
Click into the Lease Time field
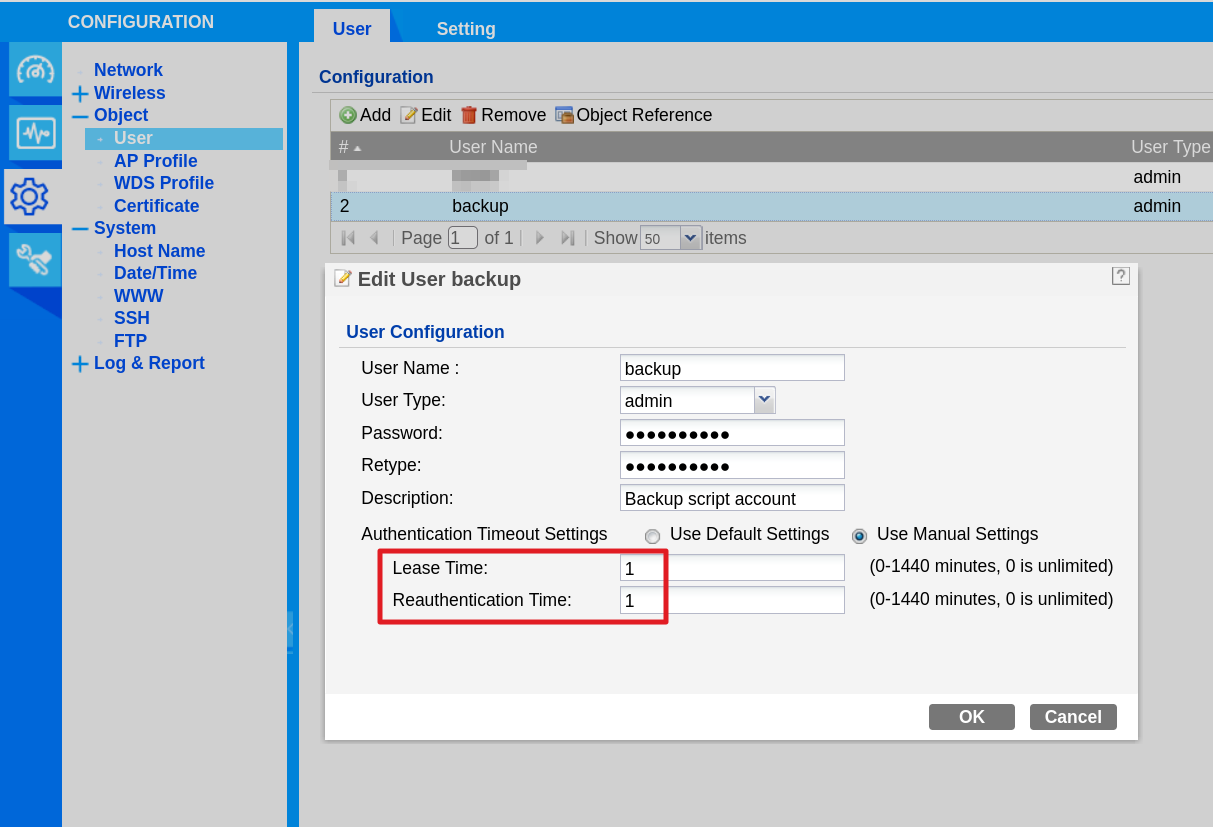[732, 568]
